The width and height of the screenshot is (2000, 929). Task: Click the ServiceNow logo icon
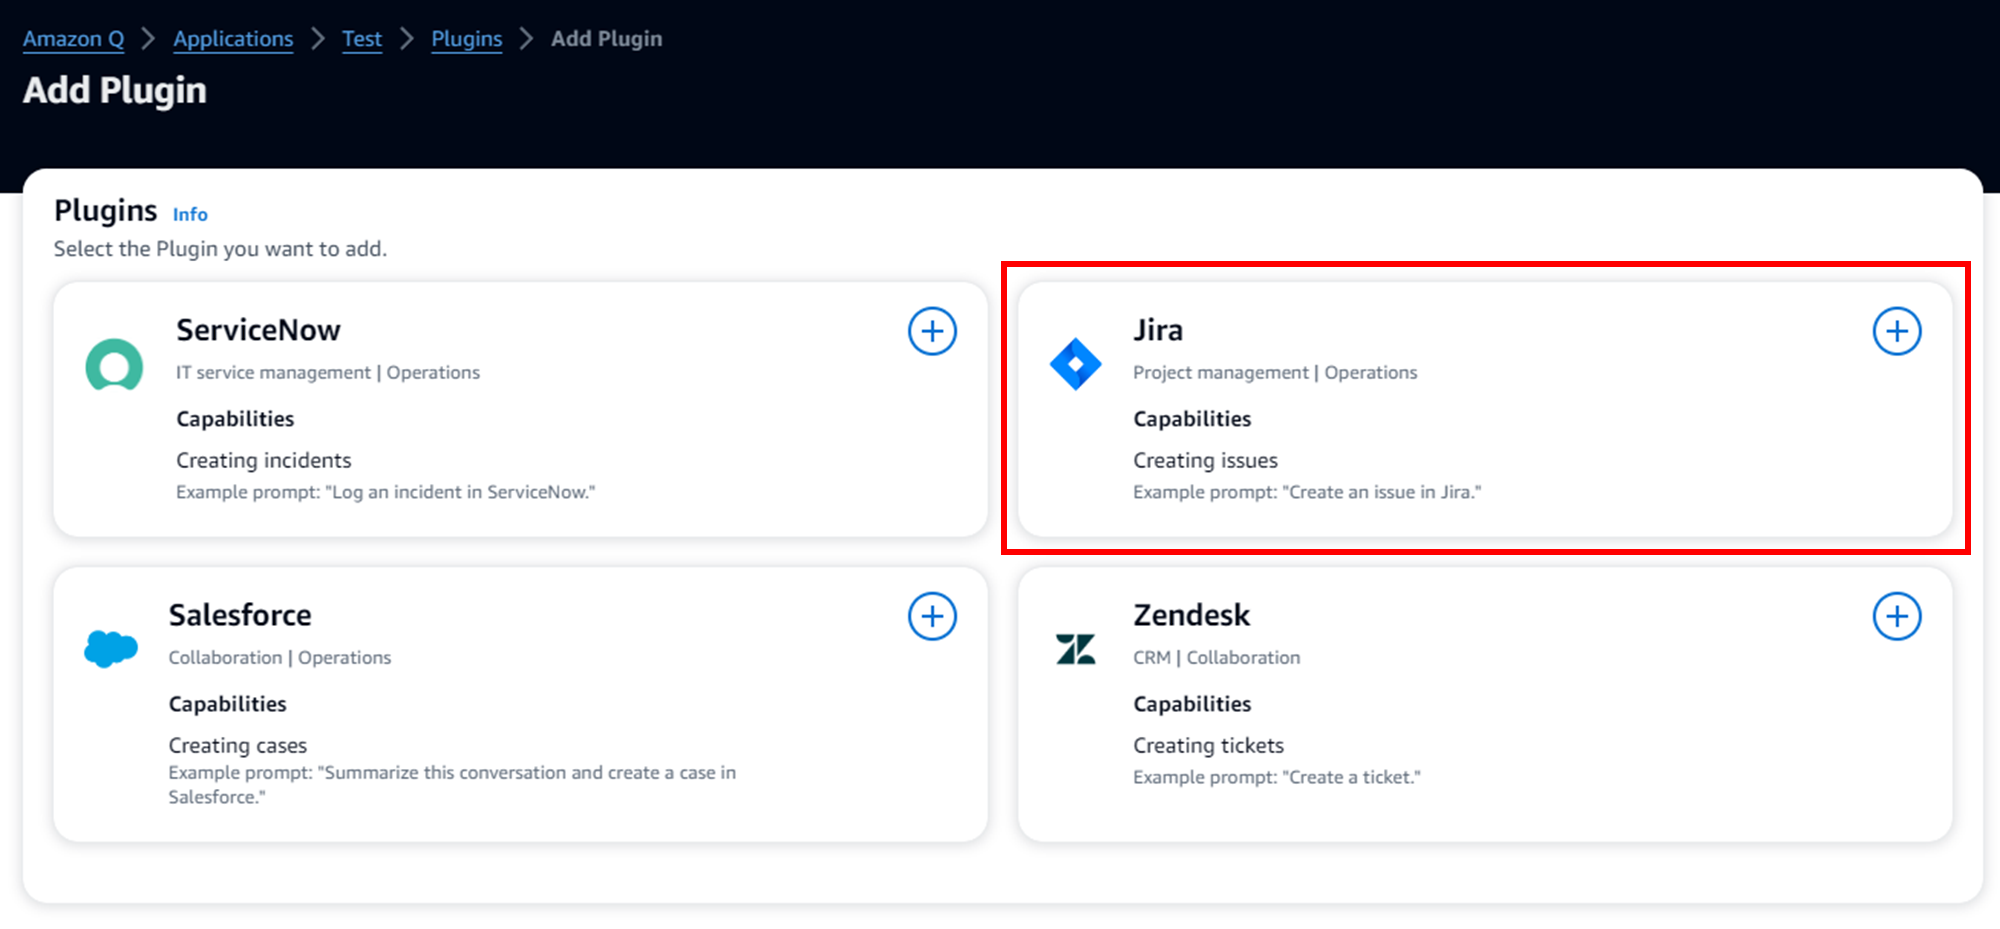[114, 365]
